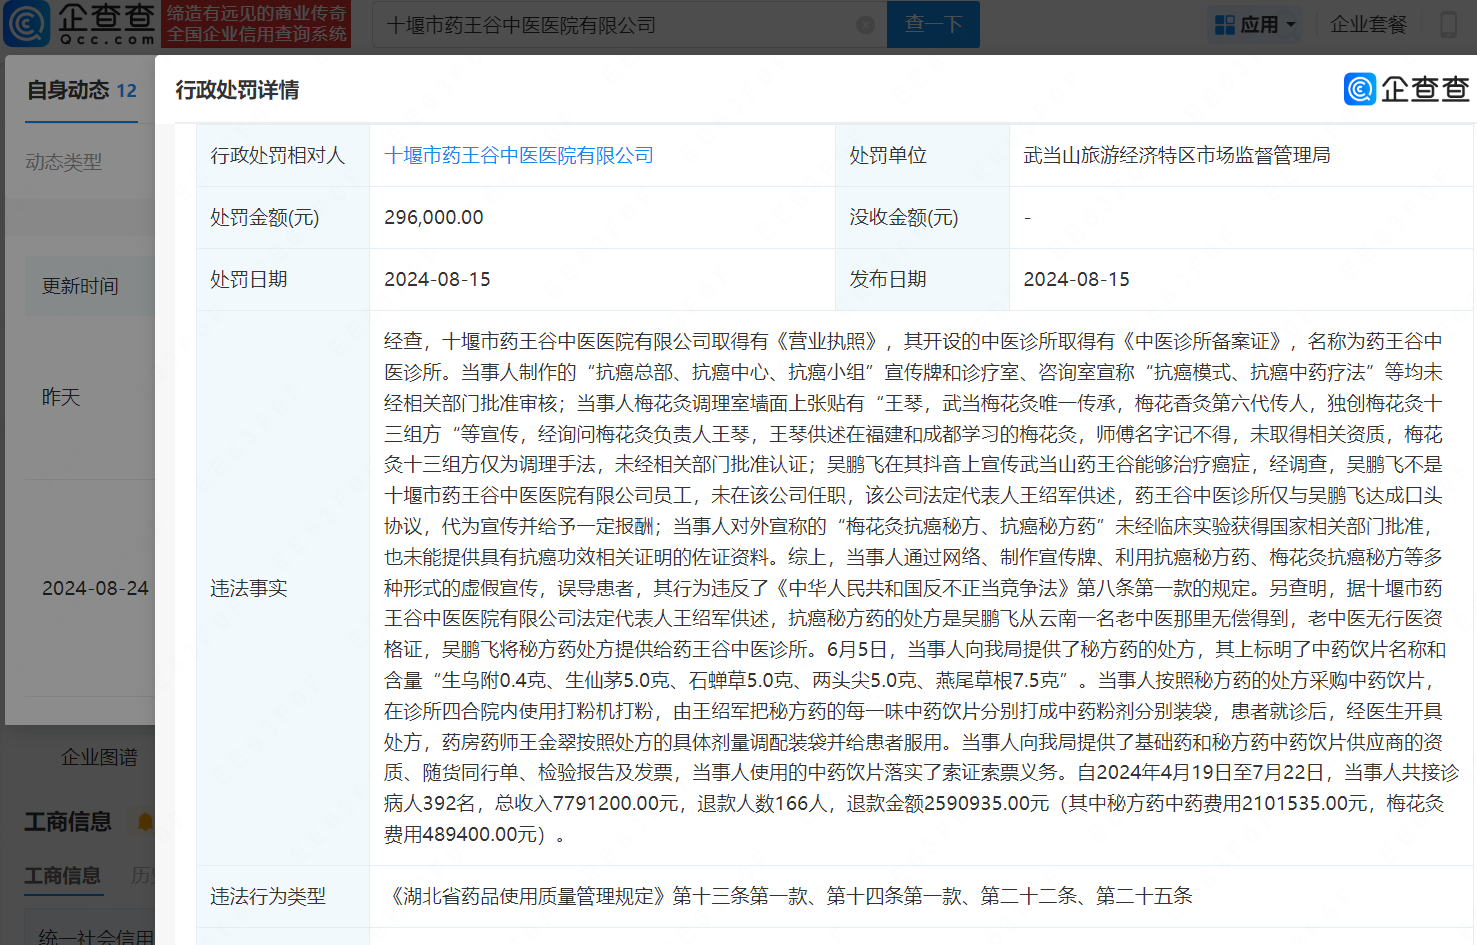Click the 应用 grid icon
Viewport: 1477px width, 945px height.
1224,24
